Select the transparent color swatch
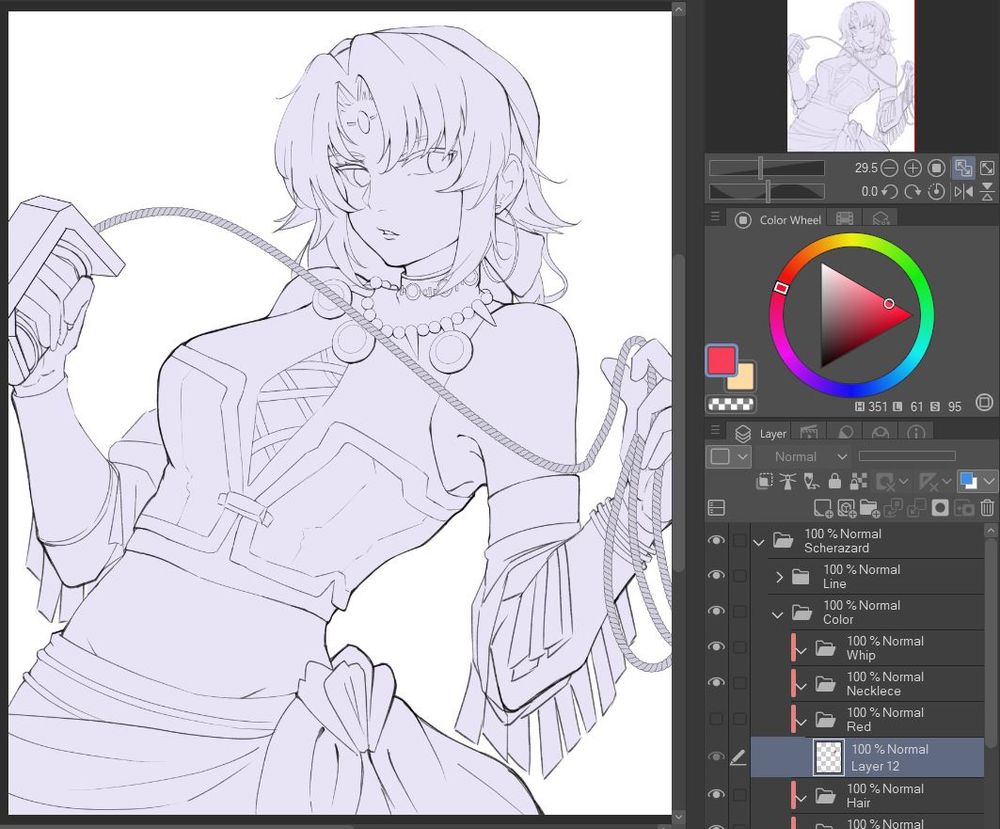 pos(731,404)
